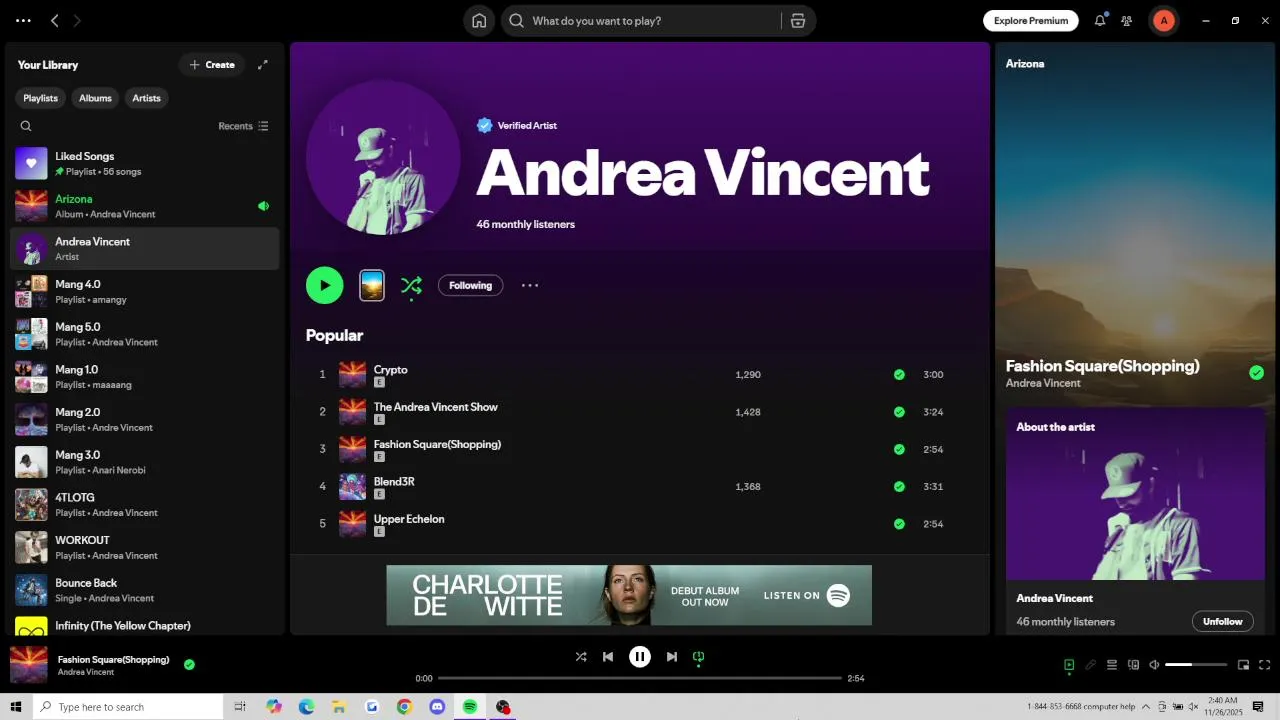This screenshot has width=1280, height=720.
Task: Click Unfollow in About the artist card
Action: click(x=1222, y=621)
